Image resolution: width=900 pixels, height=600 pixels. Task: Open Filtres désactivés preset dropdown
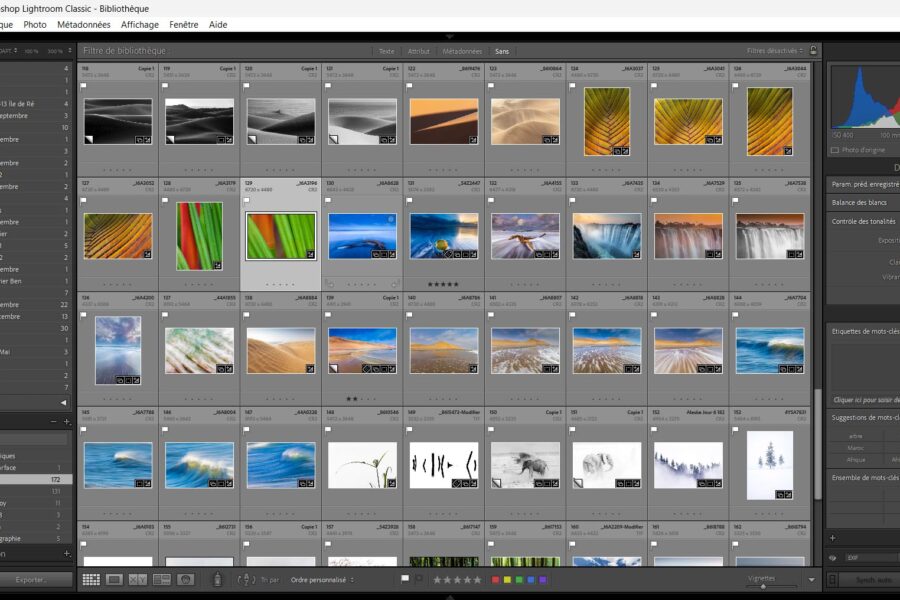[775, 51]
